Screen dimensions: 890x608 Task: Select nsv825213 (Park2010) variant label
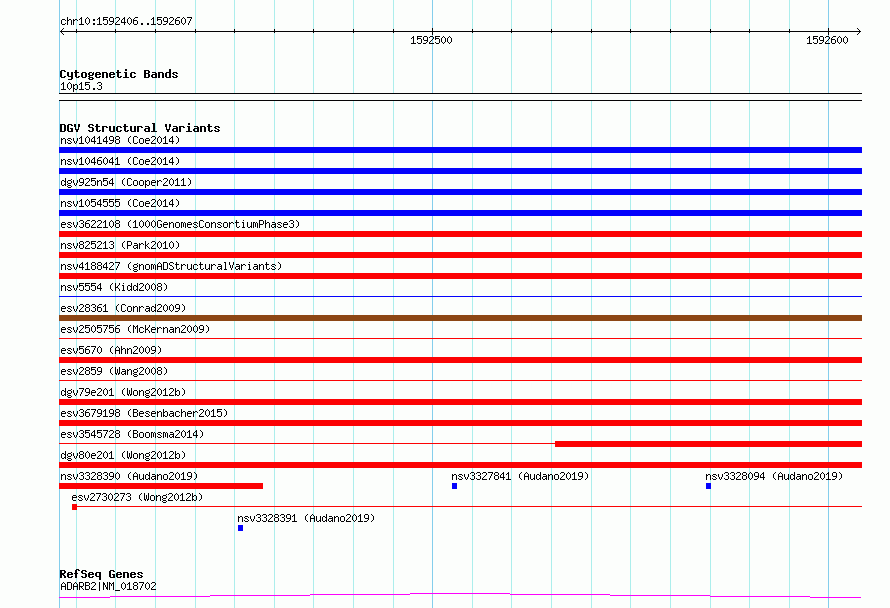120,245
